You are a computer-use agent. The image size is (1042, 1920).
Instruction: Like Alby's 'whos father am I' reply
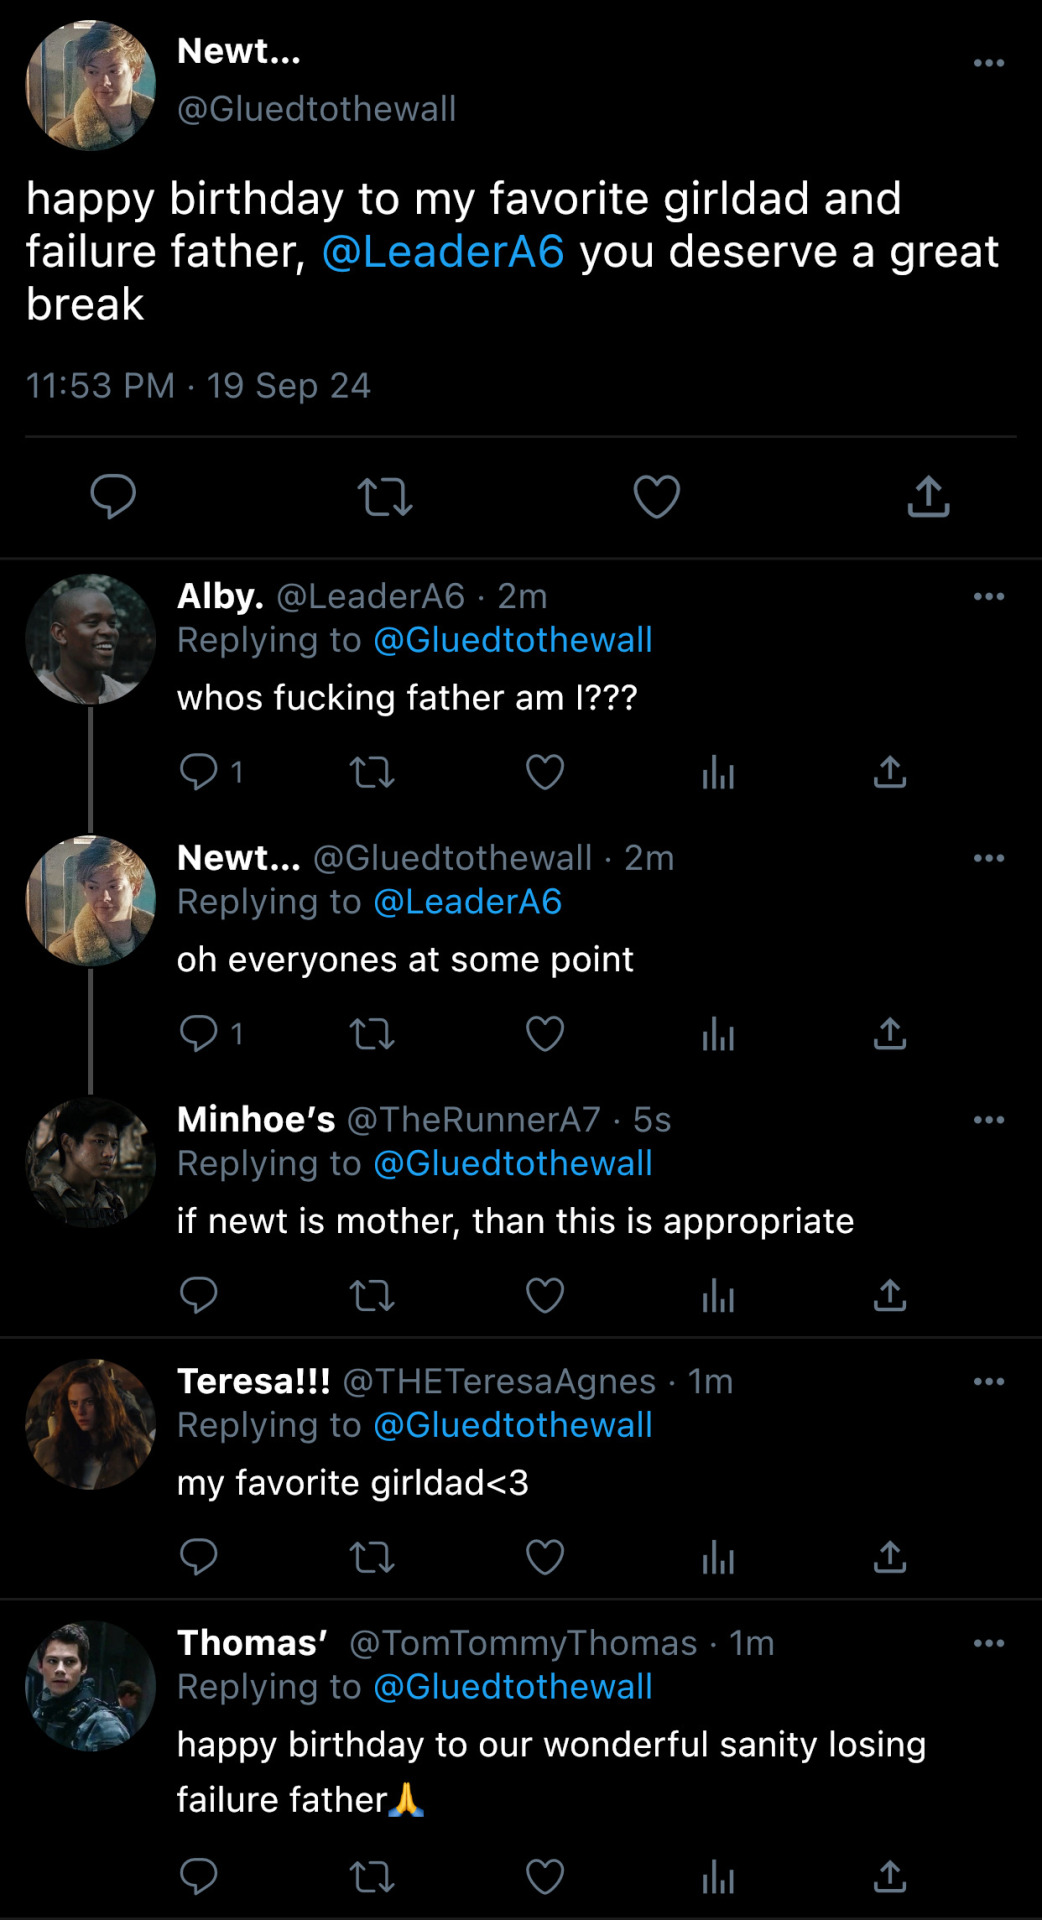[545, 772]
